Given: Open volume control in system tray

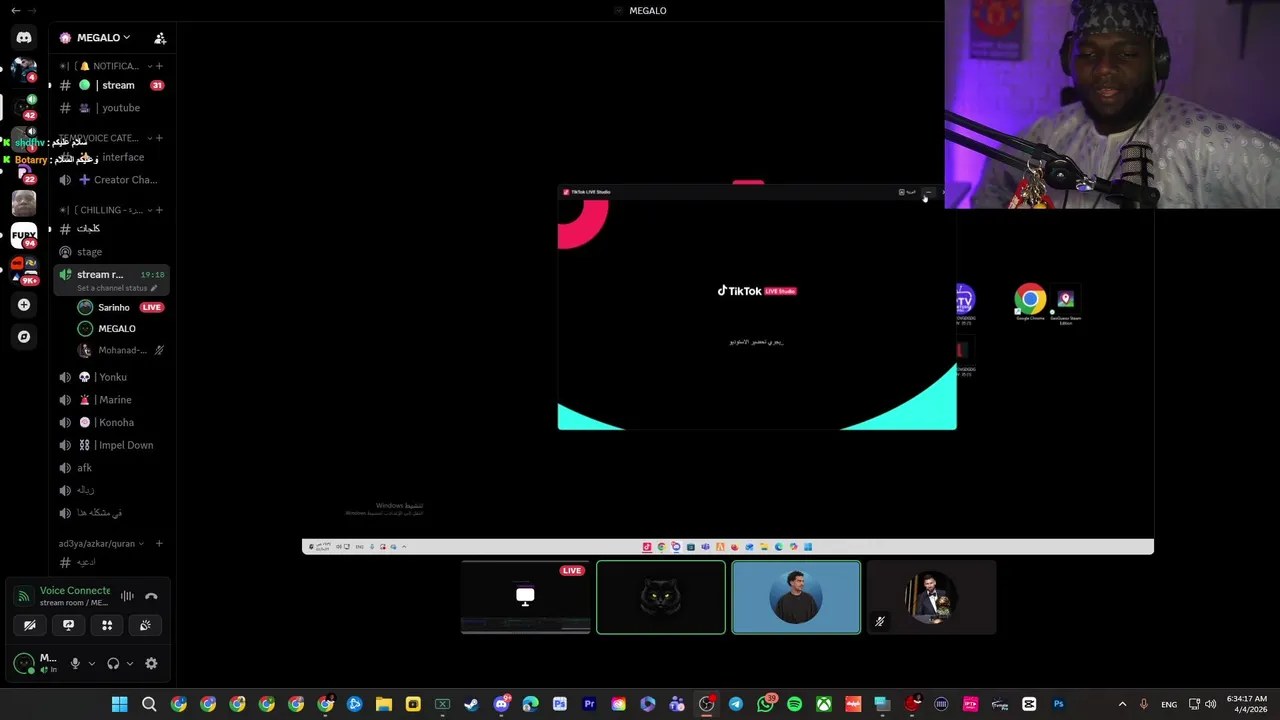Looking at the screenshot, I should pos(1211,704).
